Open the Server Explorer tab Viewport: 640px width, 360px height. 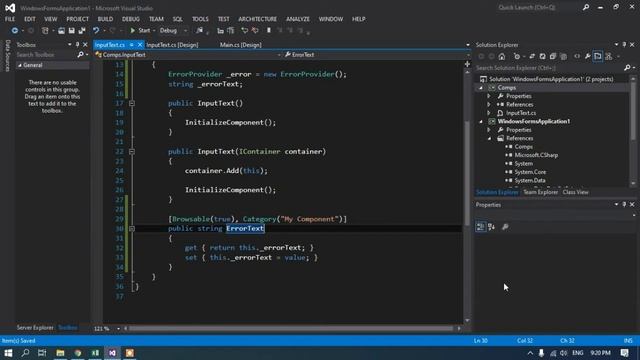35,328
